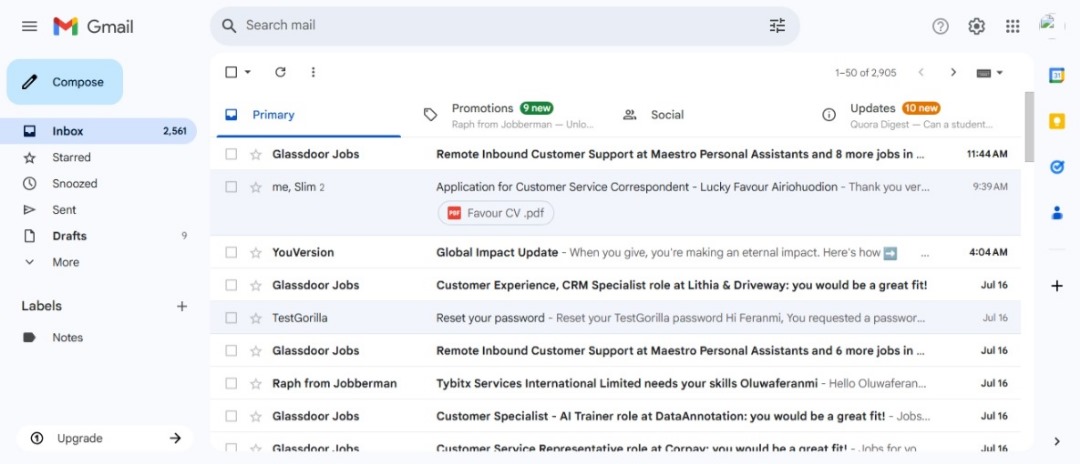Open the Tybitx Services International email
1080x464 pixels.
pos(616,383)
